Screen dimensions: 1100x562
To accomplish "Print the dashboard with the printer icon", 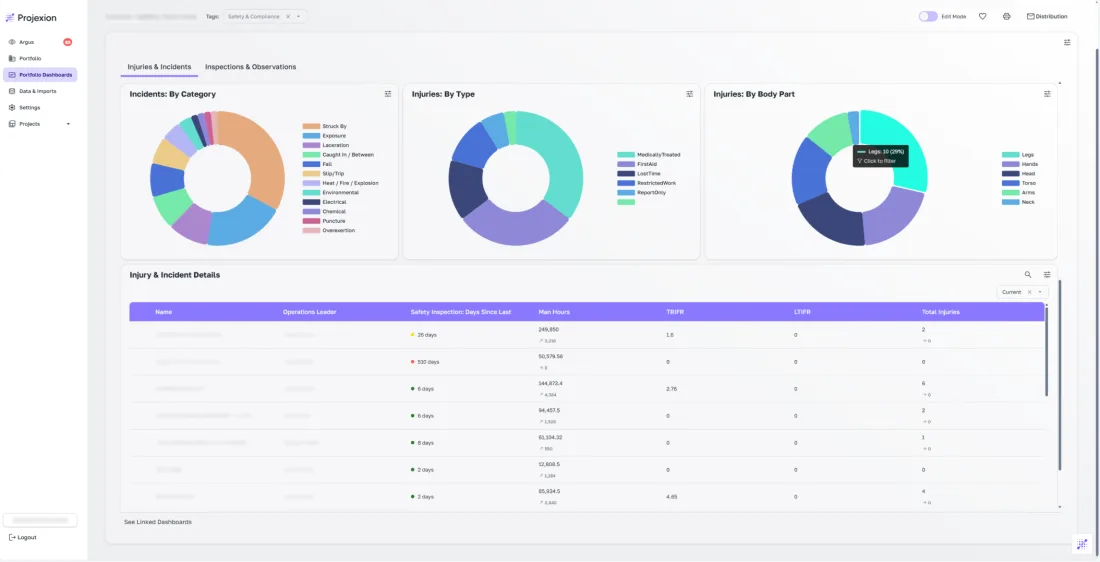I will pos(1006,16).
